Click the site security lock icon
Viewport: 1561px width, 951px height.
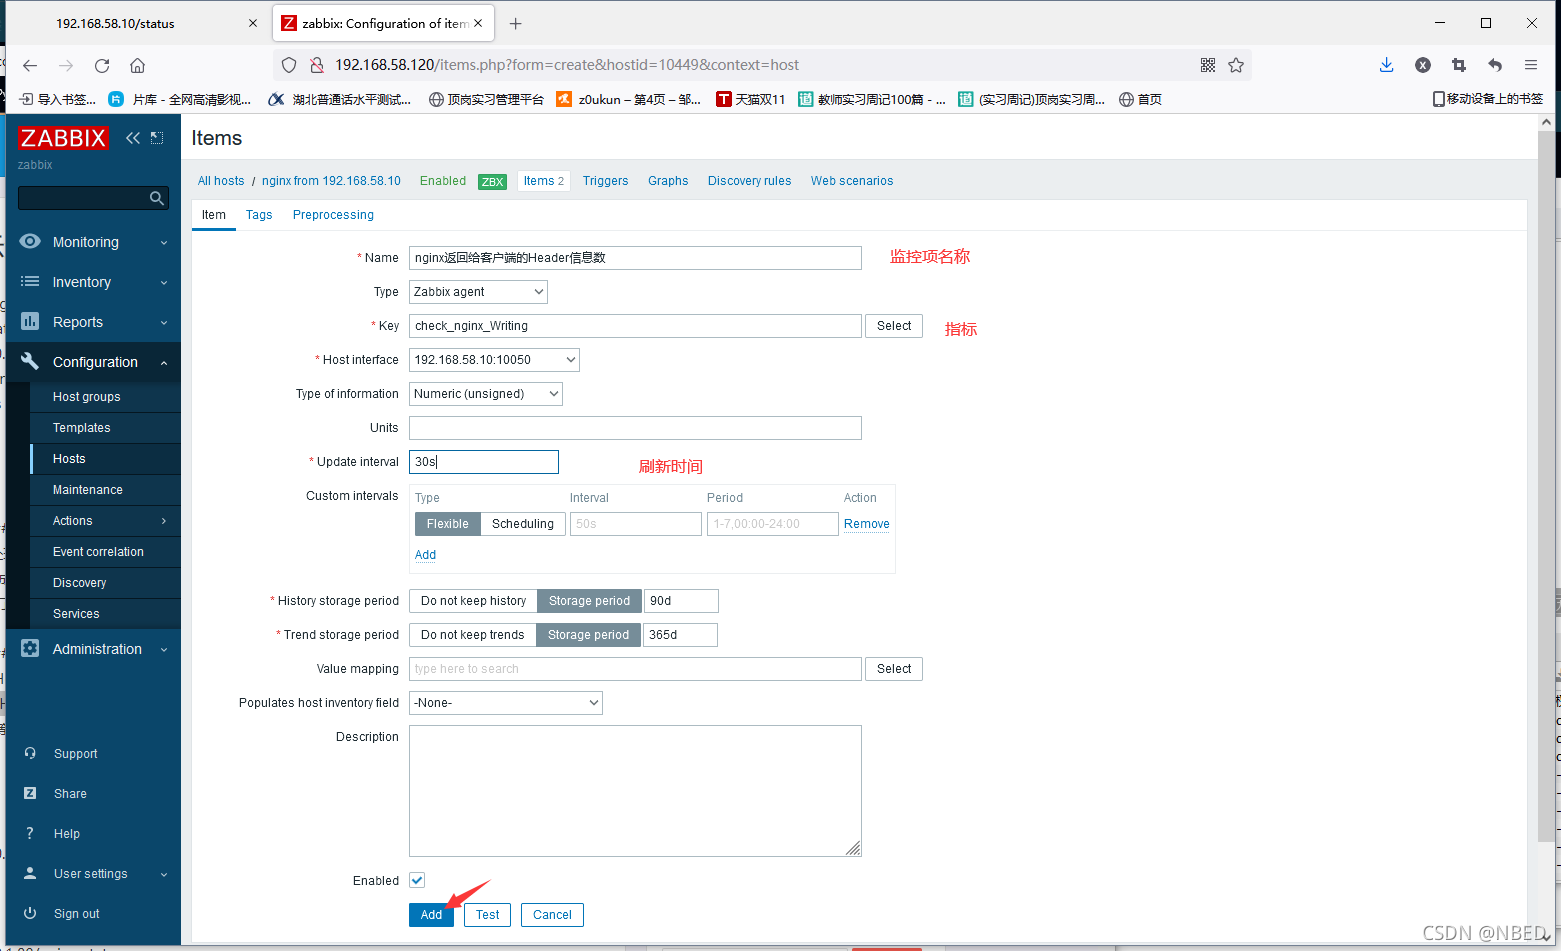tap(316, 65)
